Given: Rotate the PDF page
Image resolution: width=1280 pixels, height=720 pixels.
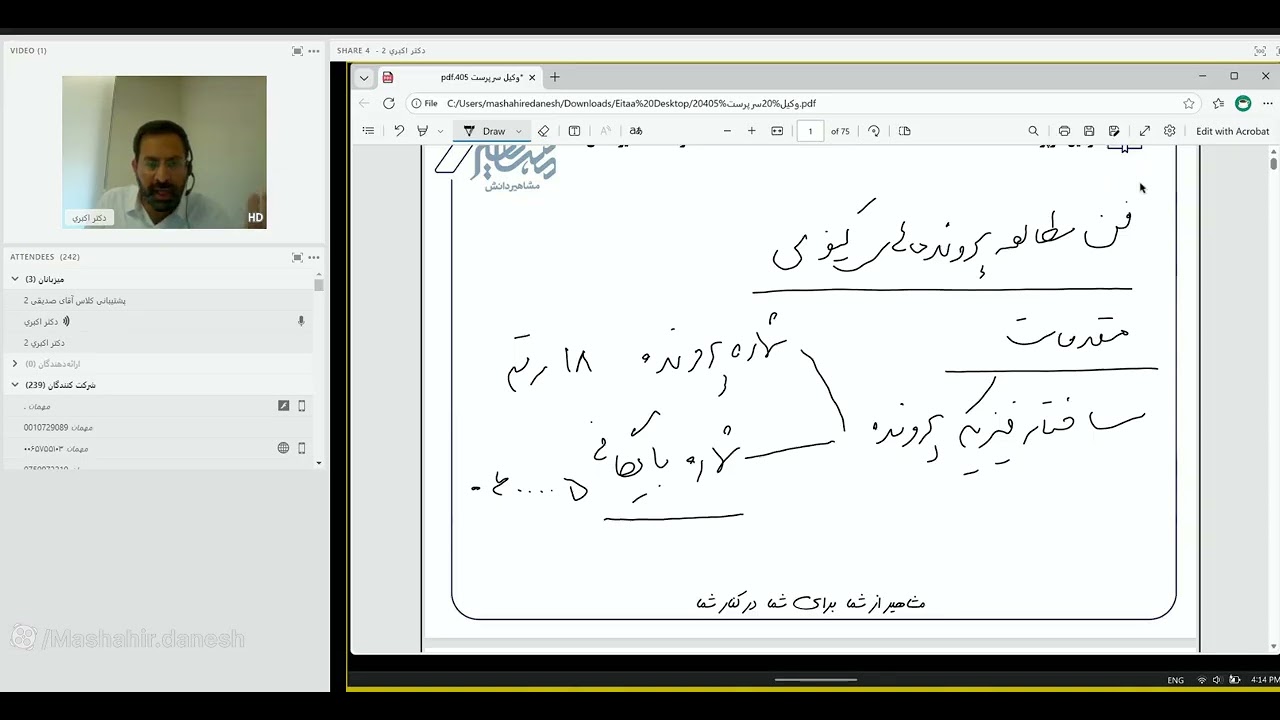Looking at the screenshot, I should coord(874,131).
